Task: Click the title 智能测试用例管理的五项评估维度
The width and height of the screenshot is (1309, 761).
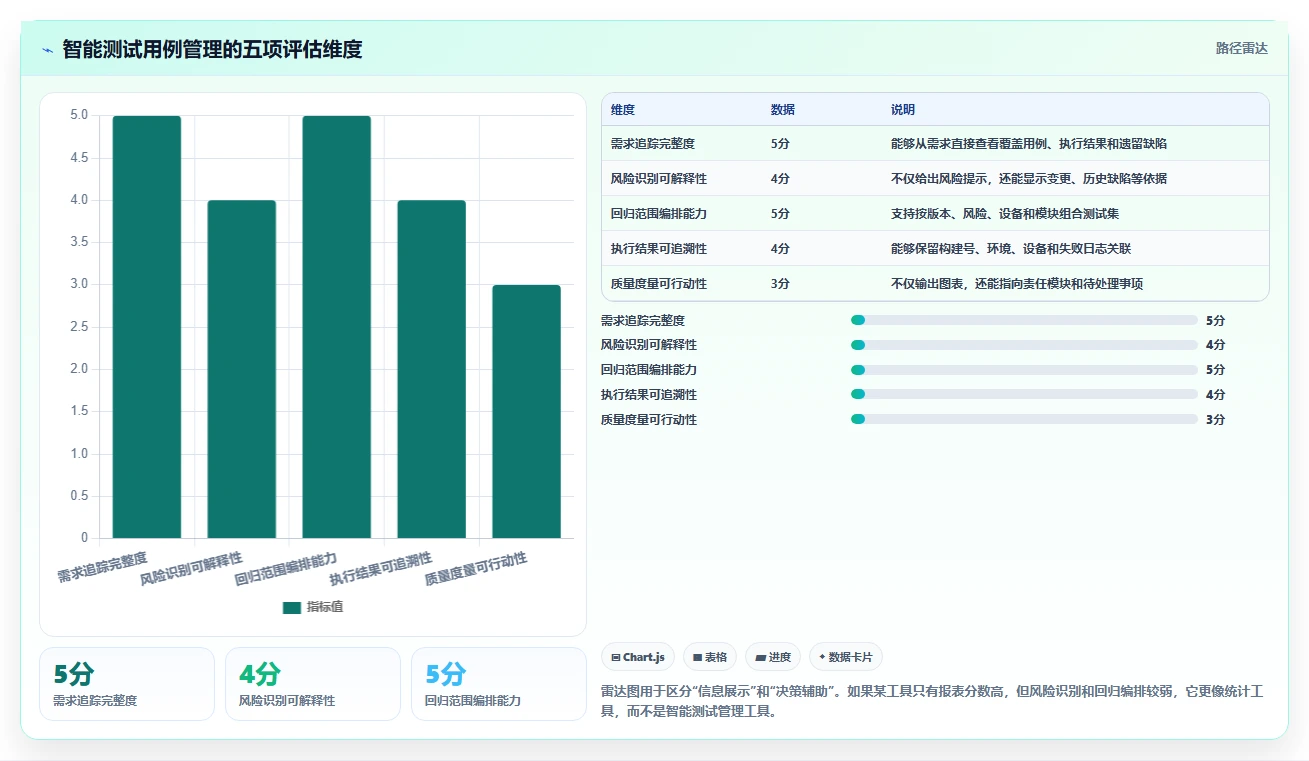Action: (x=212, y=50)
